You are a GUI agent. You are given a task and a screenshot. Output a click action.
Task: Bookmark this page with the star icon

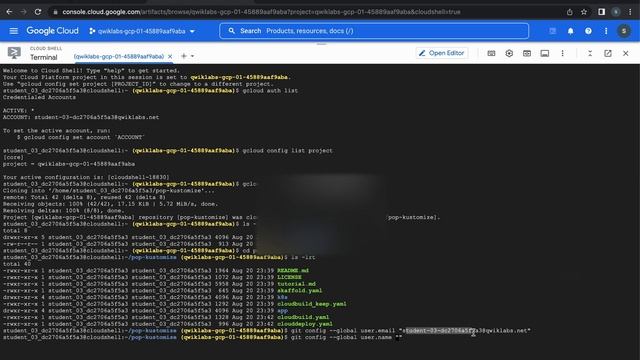[584, 12]
